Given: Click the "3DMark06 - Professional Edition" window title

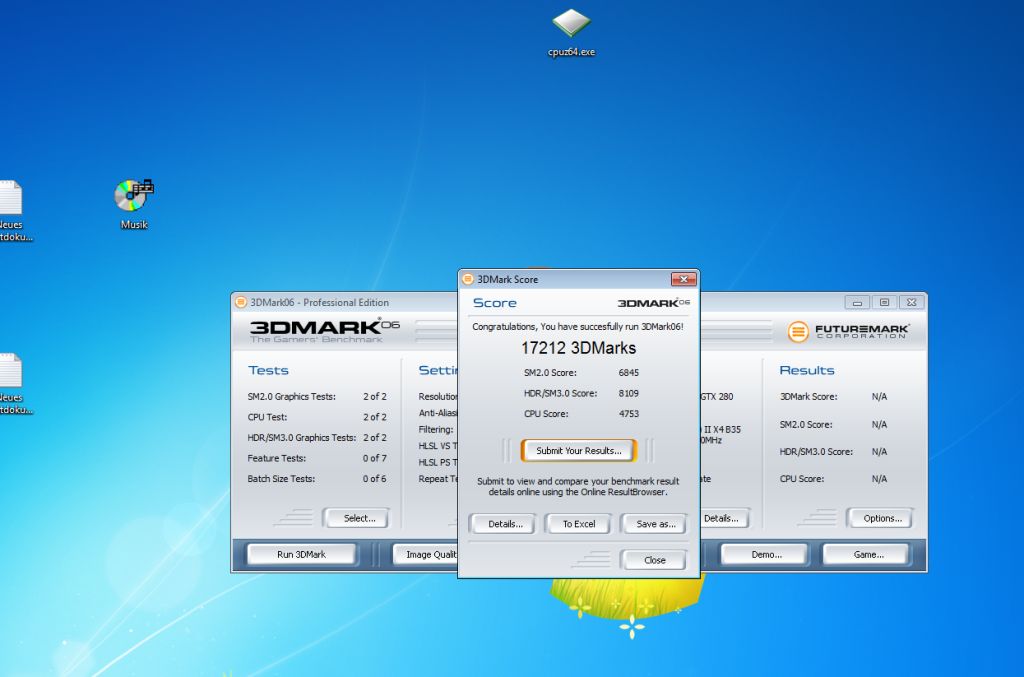Looking at the screenshot, I should coord(319,302).
